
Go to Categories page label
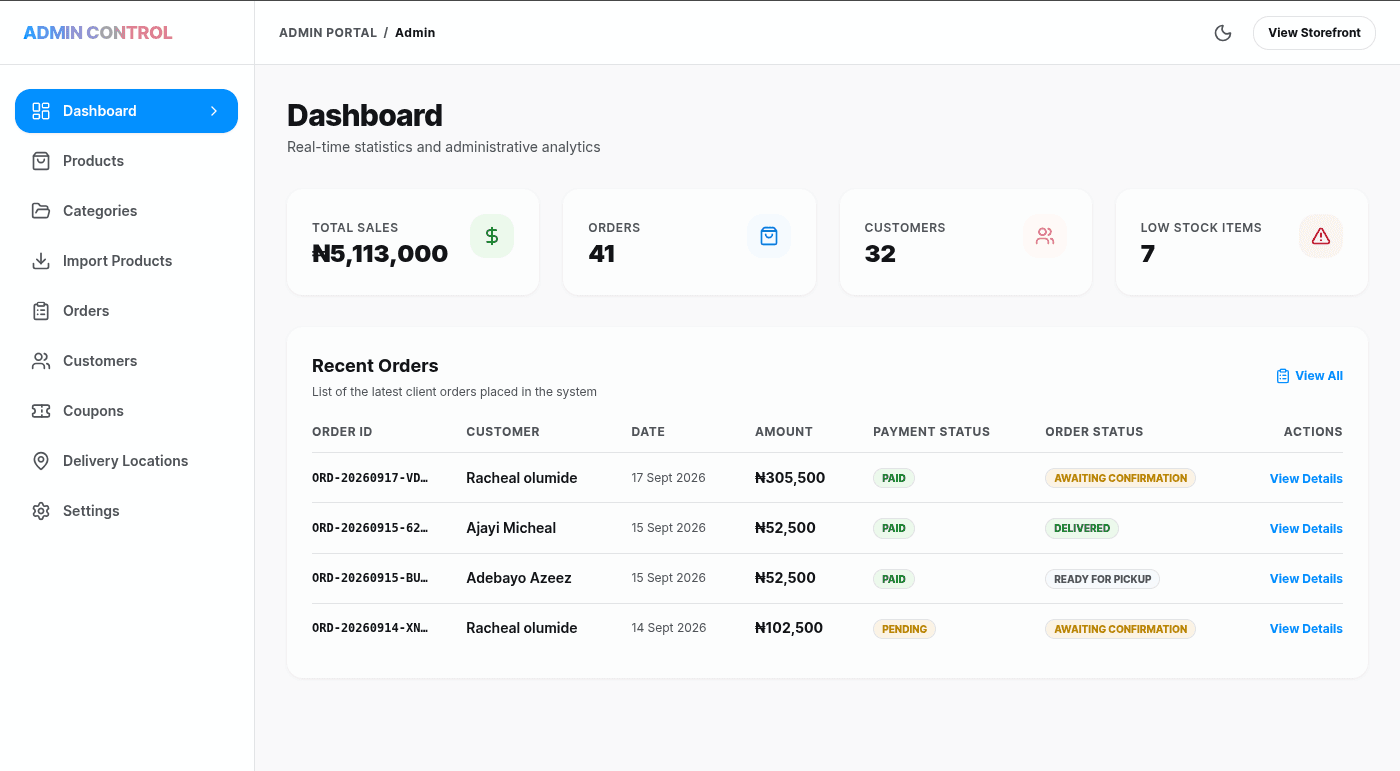(100, 211)
